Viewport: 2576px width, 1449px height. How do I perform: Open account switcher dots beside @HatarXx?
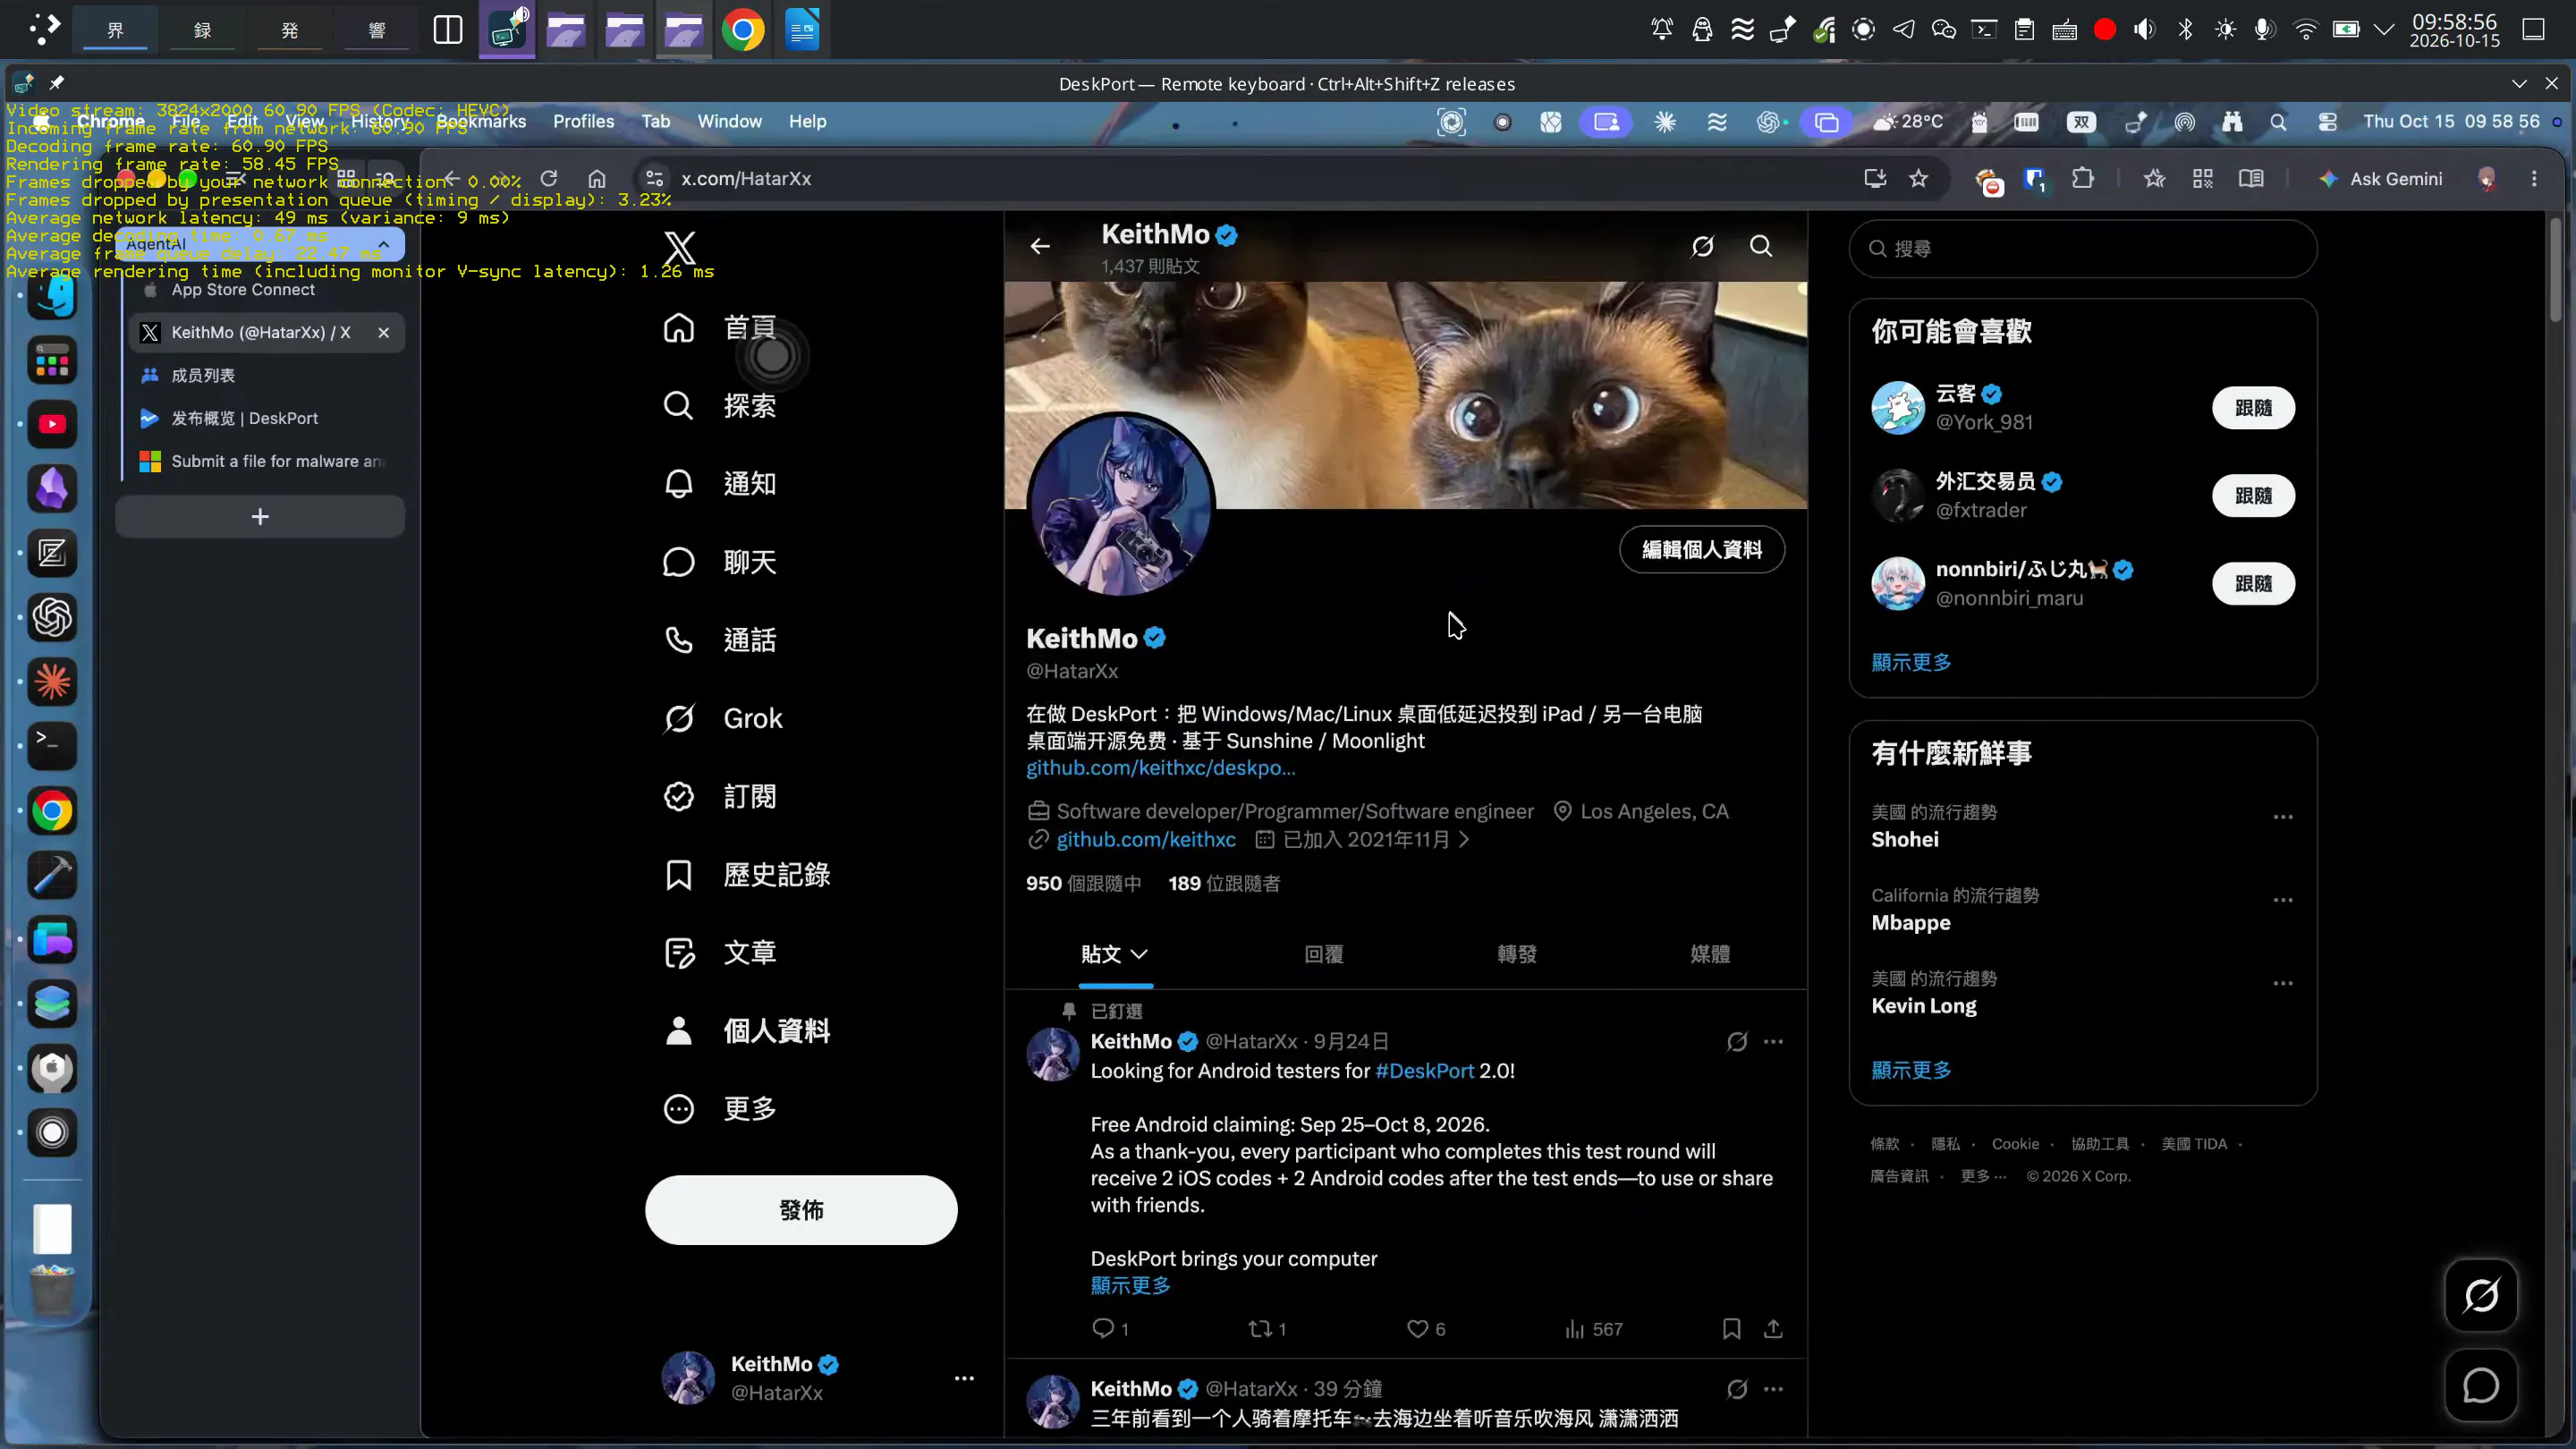click(964, 1378)
